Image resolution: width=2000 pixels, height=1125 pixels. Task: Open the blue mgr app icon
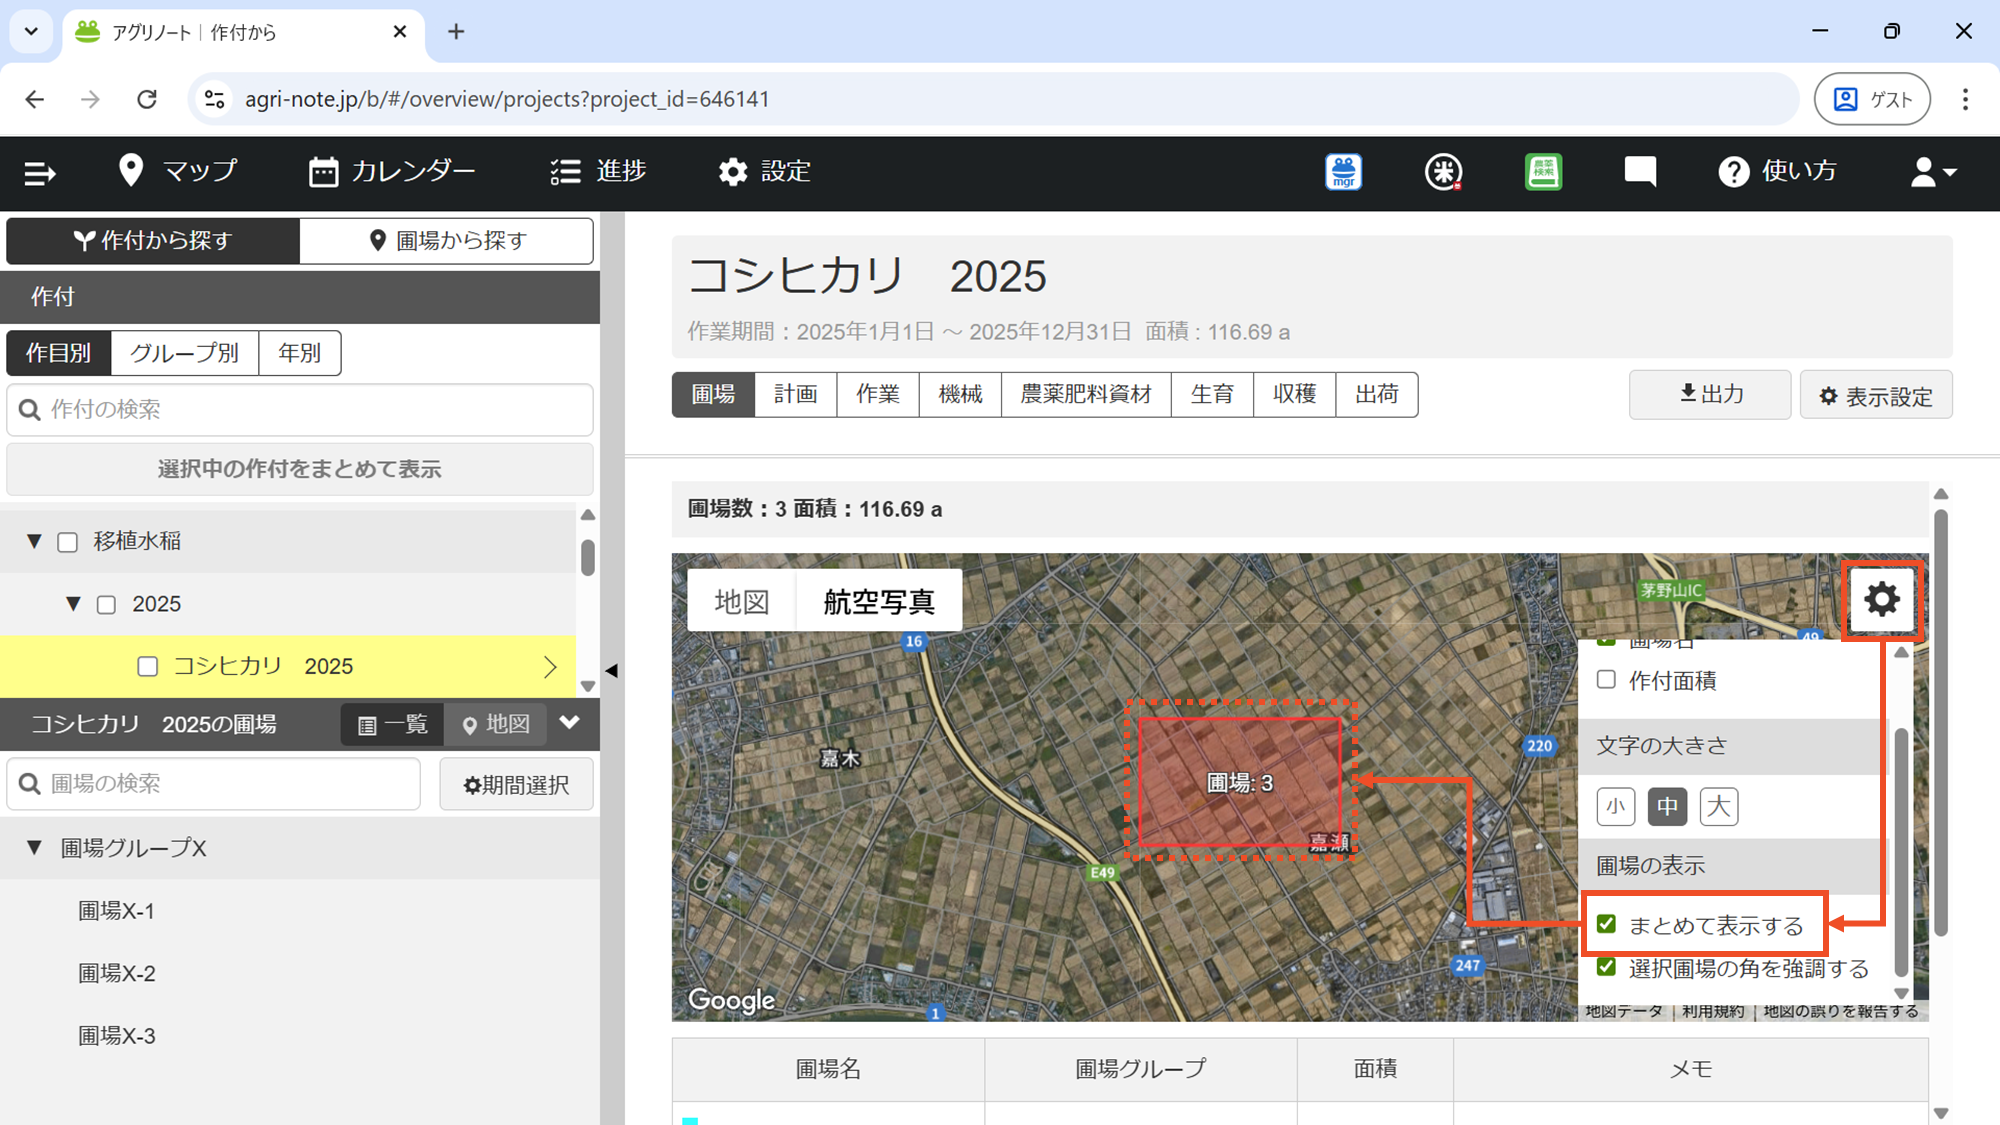1343,172
